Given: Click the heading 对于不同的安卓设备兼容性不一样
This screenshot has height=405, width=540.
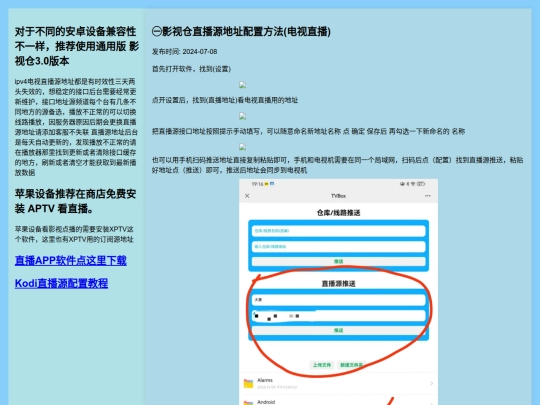Looking at the screenshot, I should (77, 46).
